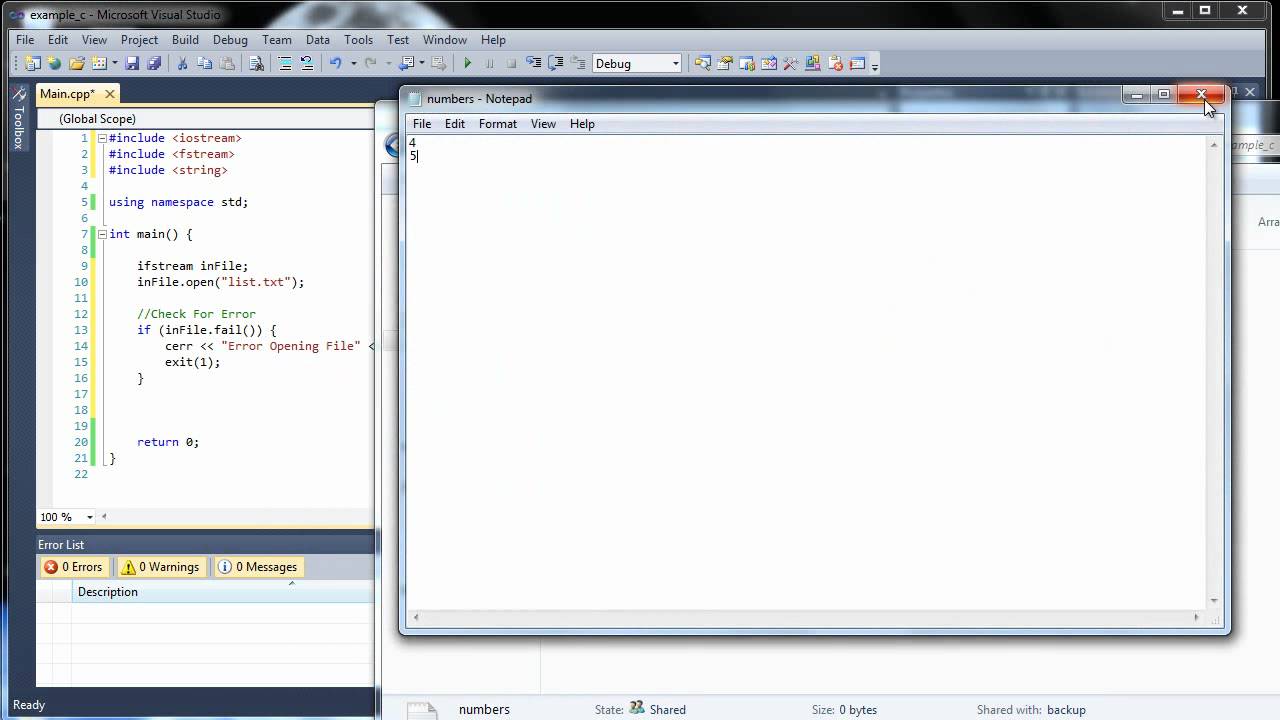
Task: Select the Main.cpp* editor tab
Action: point(67,93)
